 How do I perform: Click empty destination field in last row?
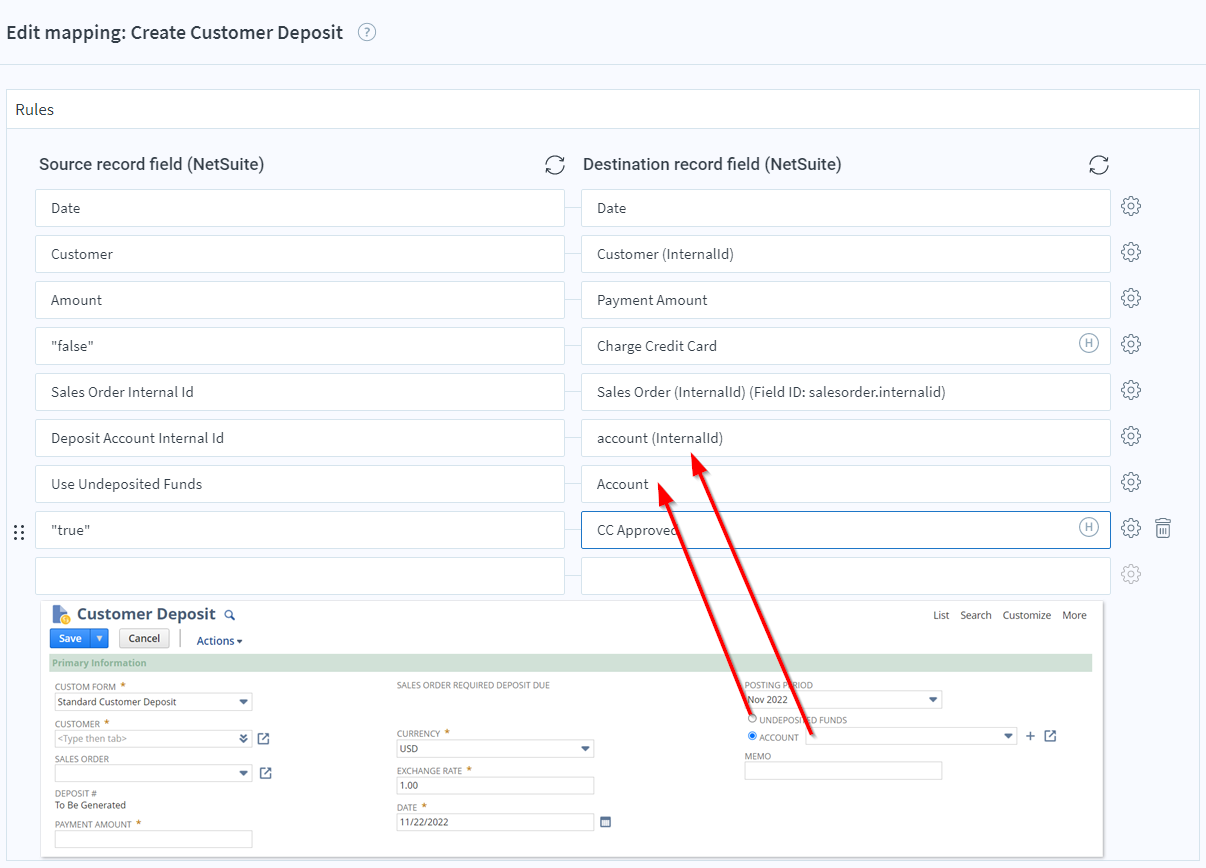point(846,576)
